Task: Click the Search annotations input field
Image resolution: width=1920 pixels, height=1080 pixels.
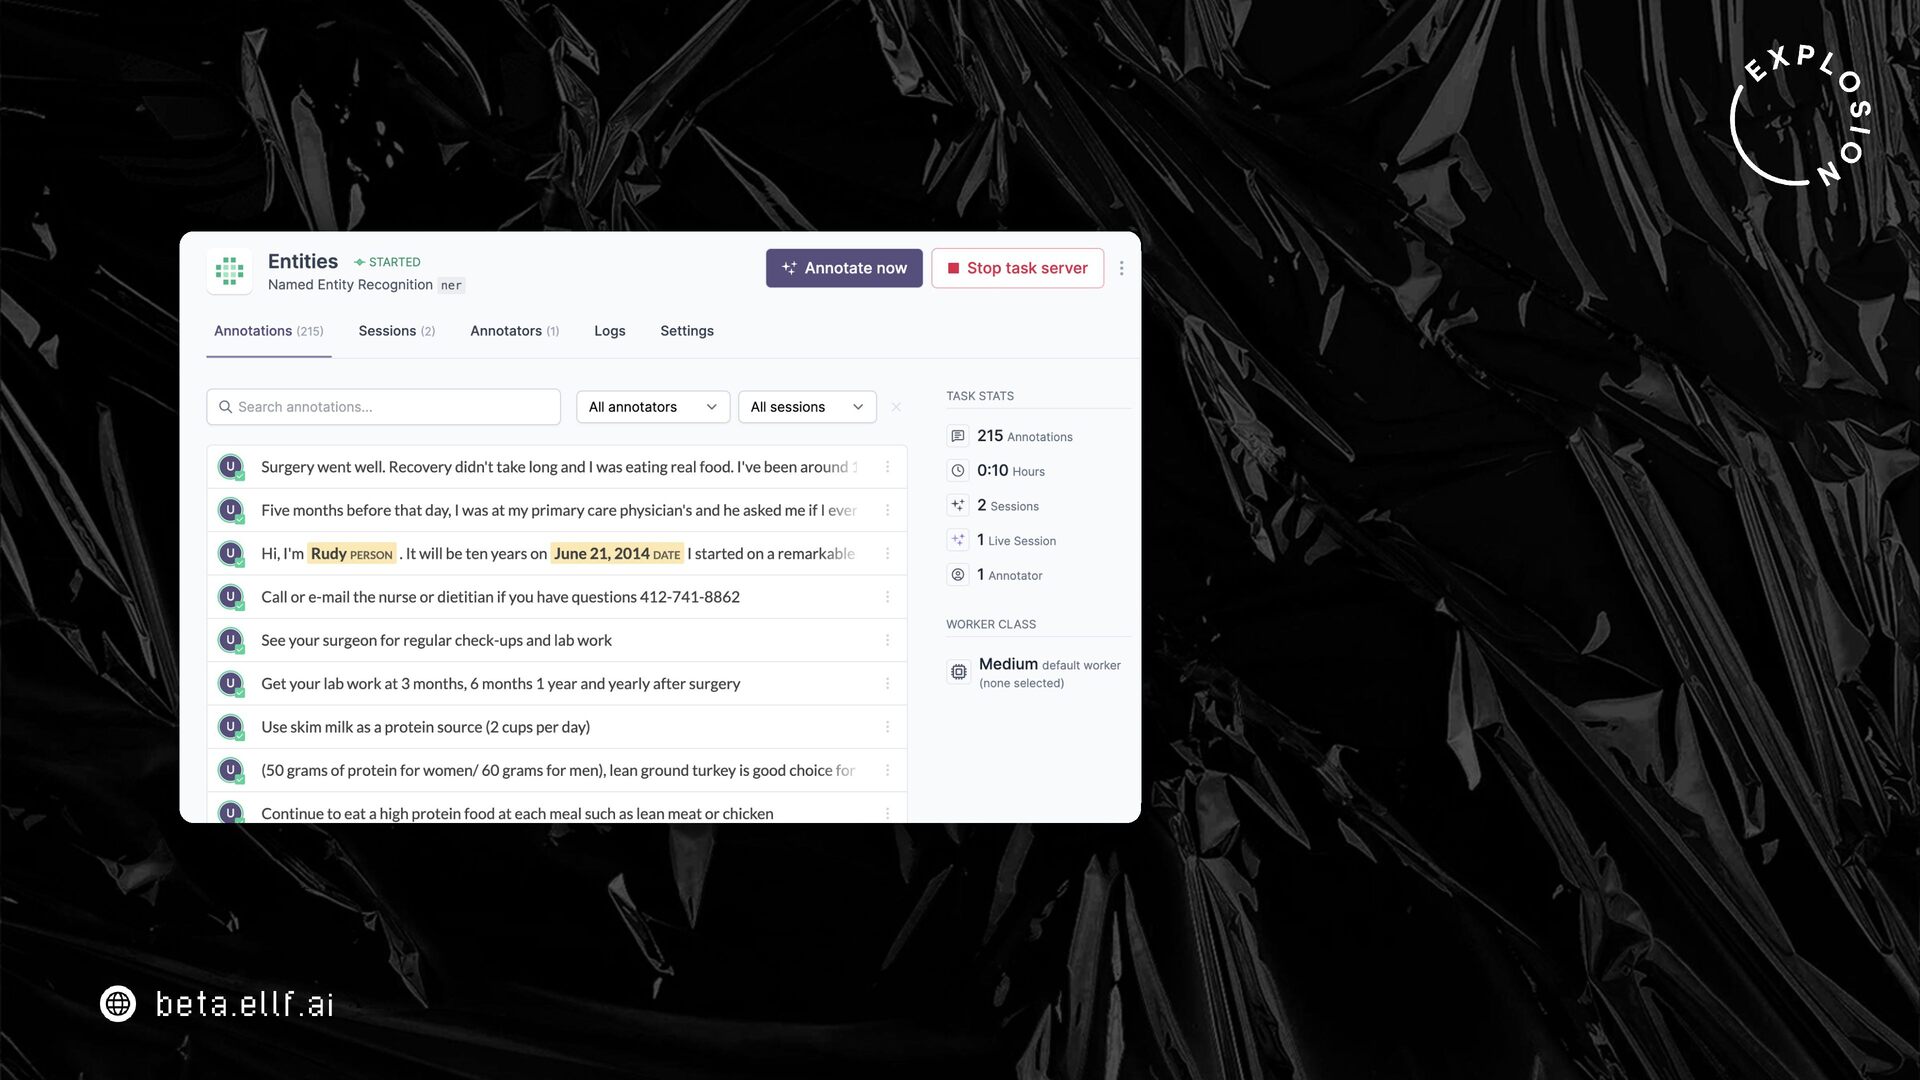Action: (383, 407)
